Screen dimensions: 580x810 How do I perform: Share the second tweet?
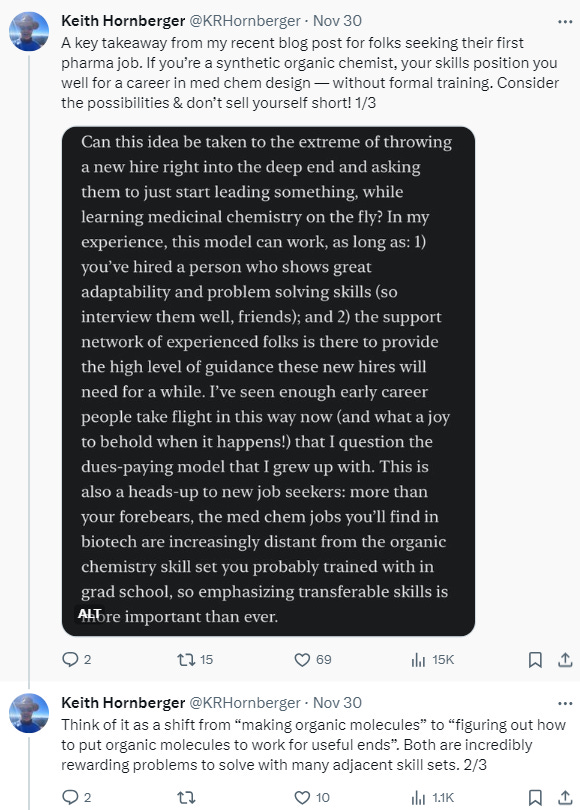[x=565, y=798]
